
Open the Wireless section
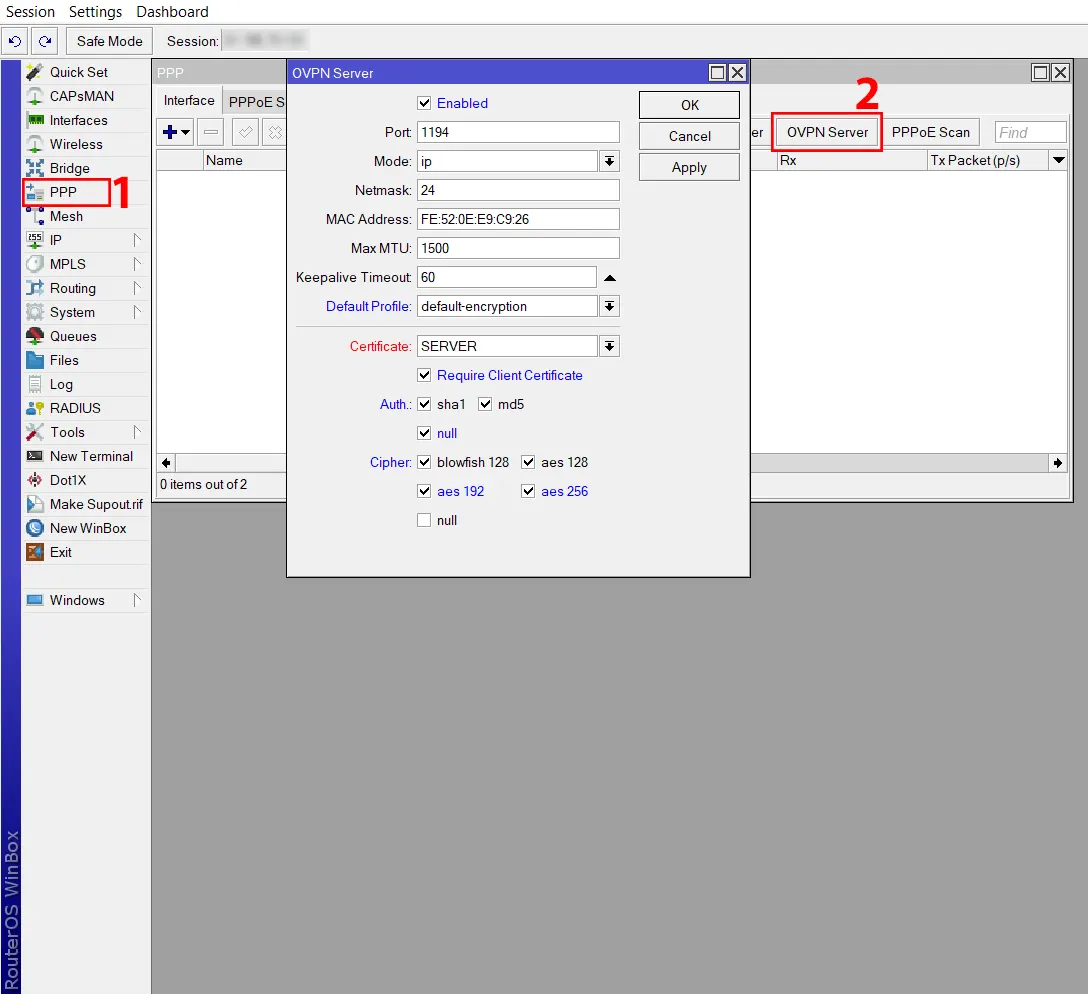(75, 143)
